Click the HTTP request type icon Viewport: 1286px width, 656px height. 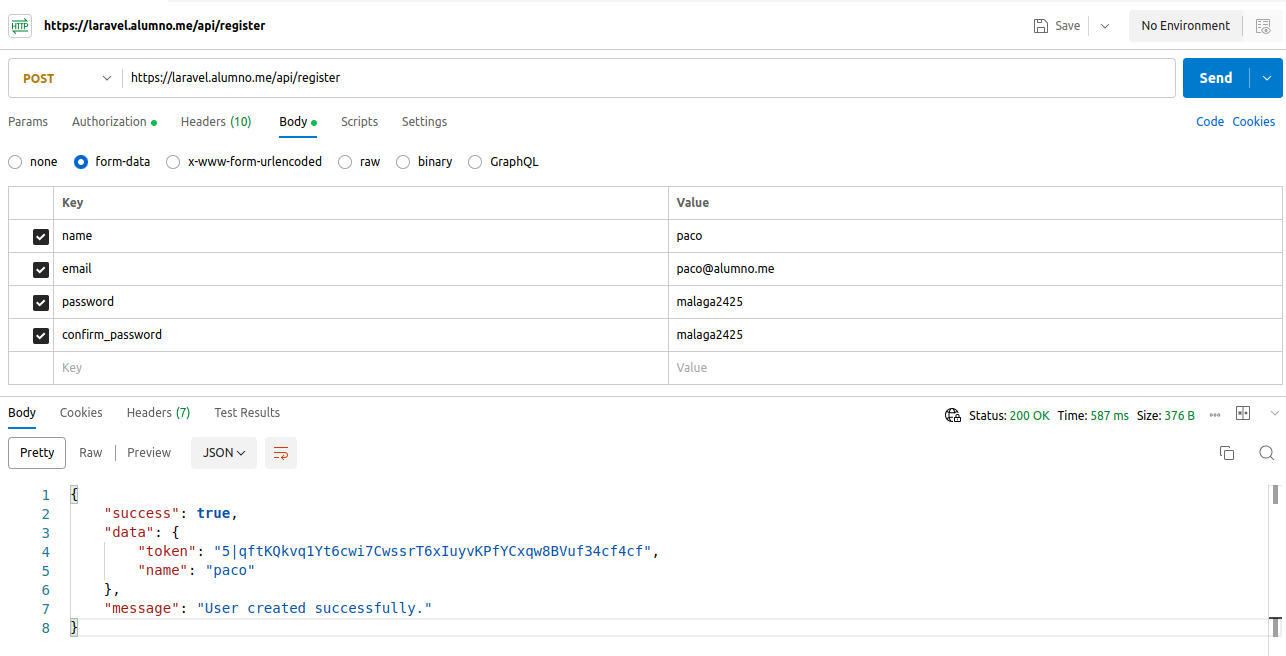click(20, 26)
